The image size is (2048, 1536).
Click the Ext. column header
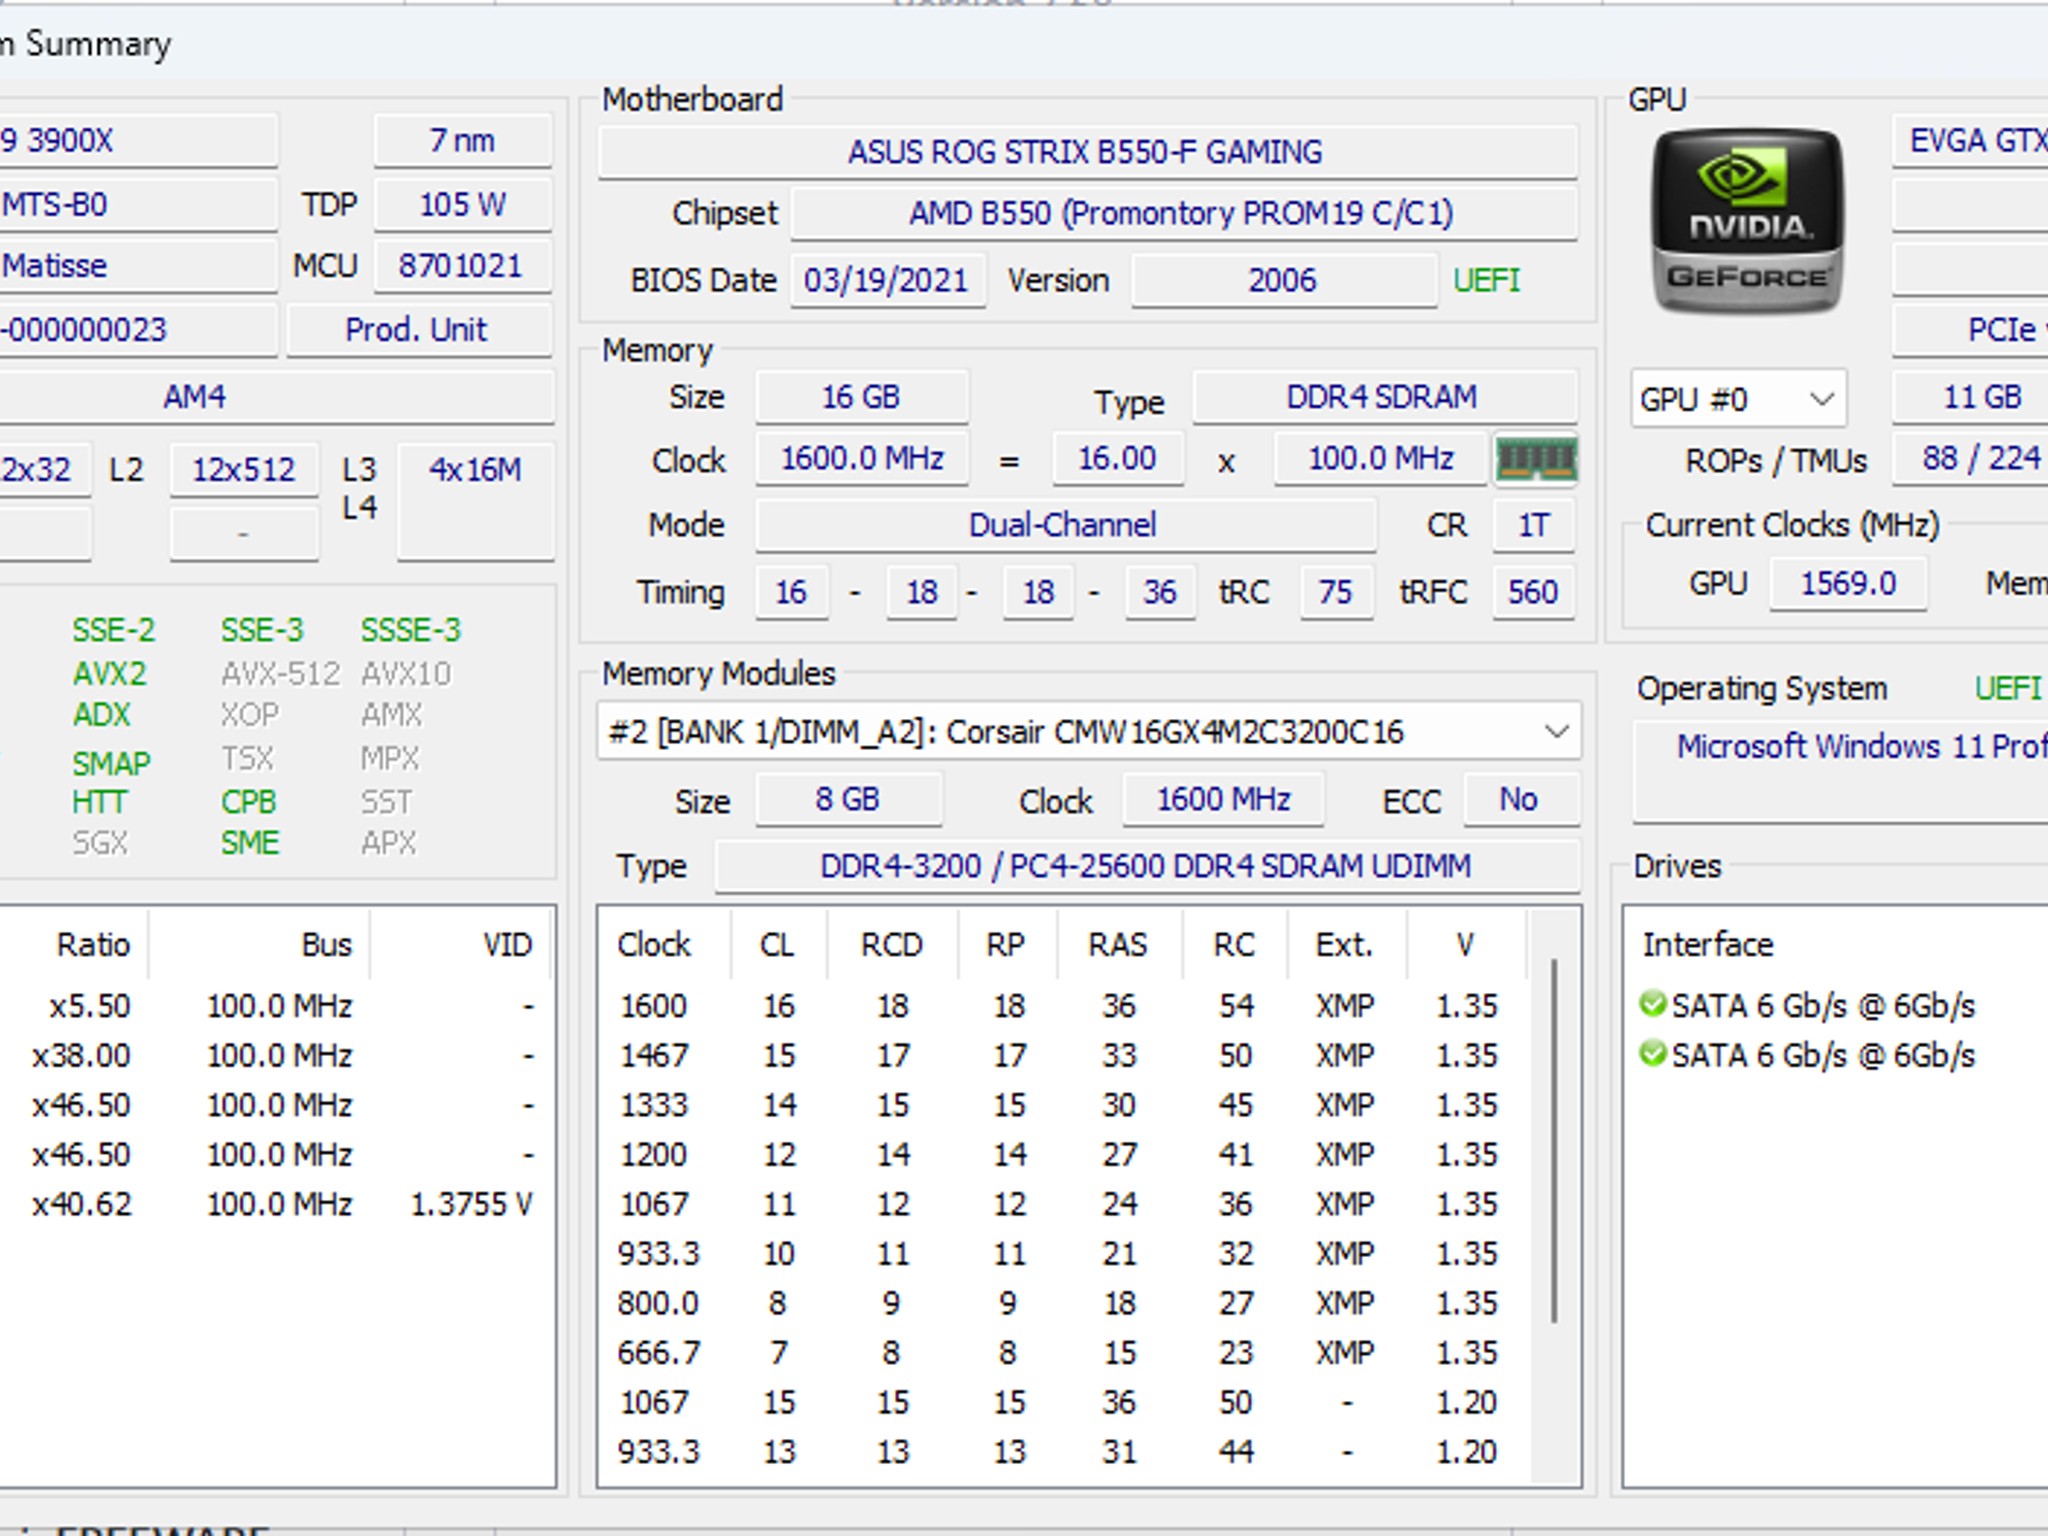point(1345,944)
